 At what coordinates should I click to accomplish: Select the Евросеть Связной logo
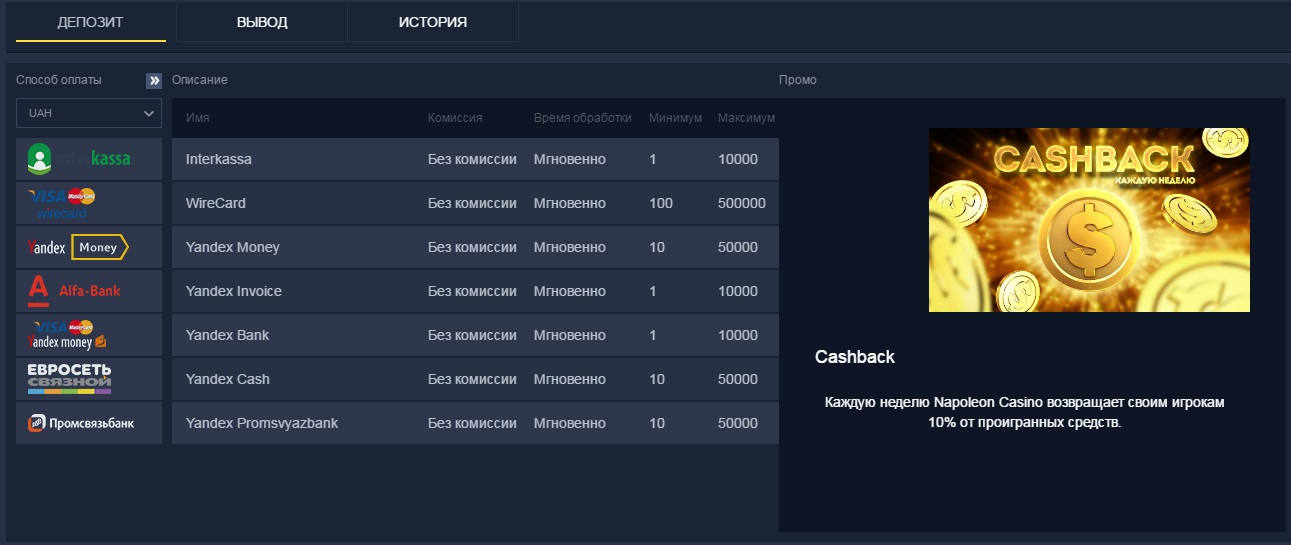[x=89, y=379]
